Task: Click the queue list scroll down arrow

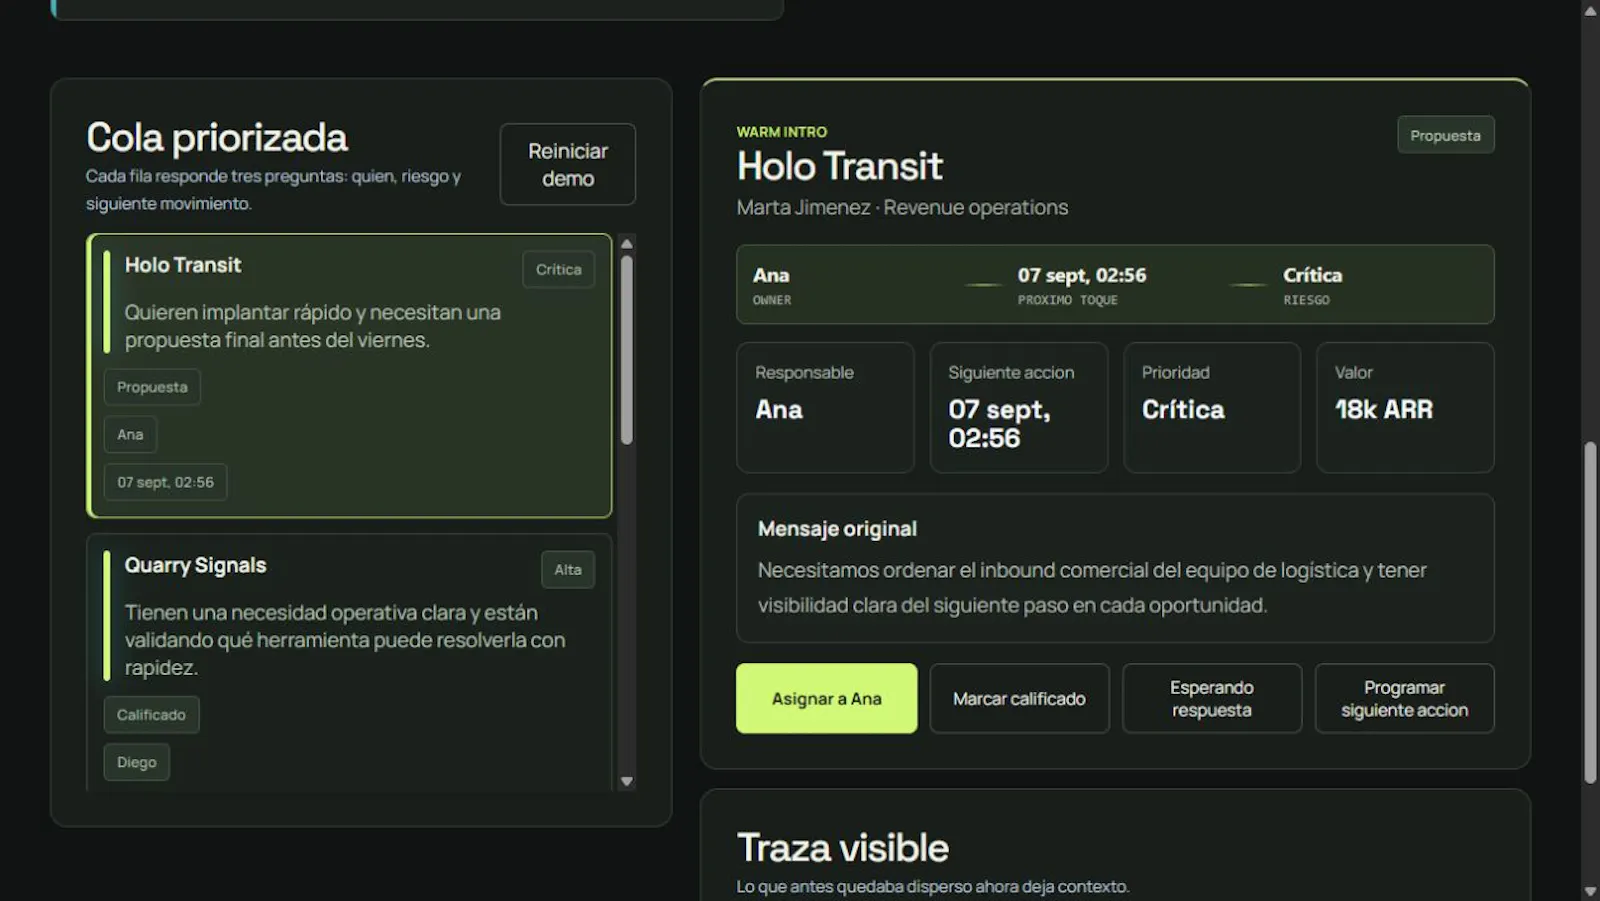Action: pyautogui.click(x=627, y=782)
